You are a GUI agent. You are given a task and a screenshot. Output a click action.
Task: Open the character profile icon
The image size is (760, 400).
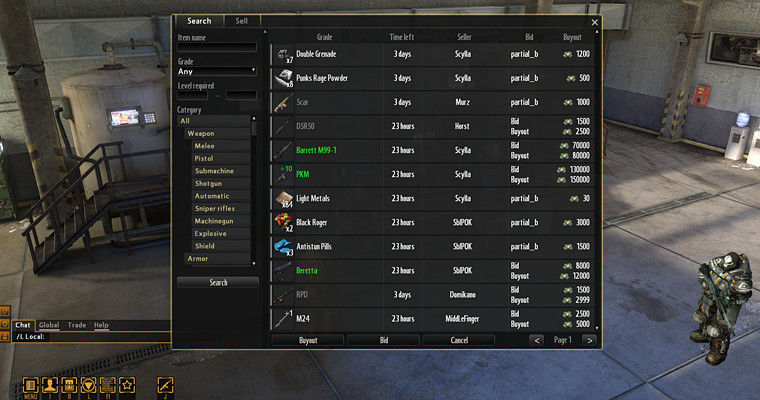click(x=49, y=385)
